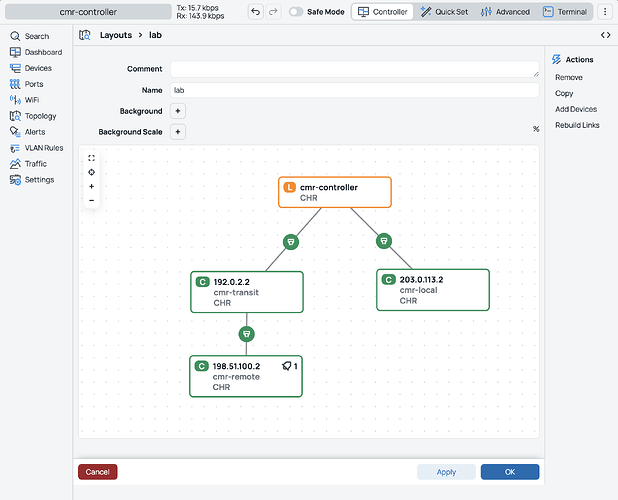Image resolution: width=618 pixels, height=500 pixels.
Task: Click the Apply button
Action: [x=446, y=472]
